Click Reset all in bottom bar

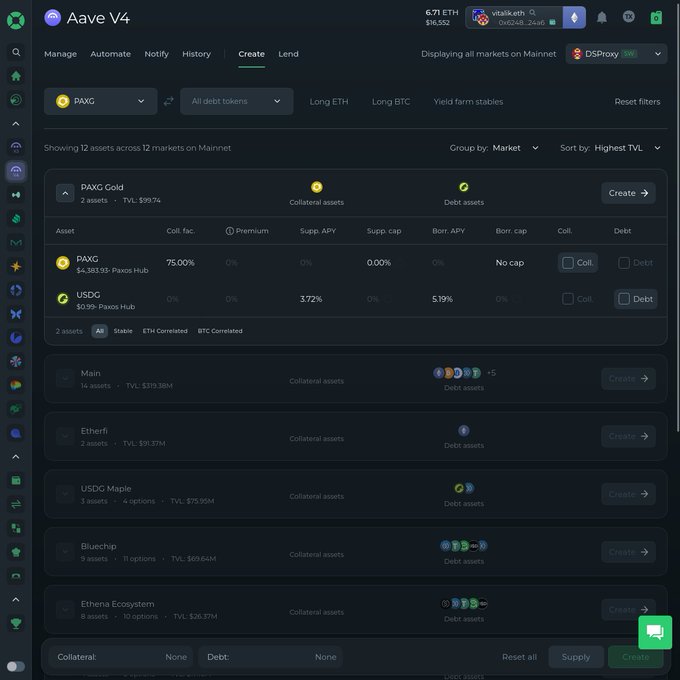(519, 657)
